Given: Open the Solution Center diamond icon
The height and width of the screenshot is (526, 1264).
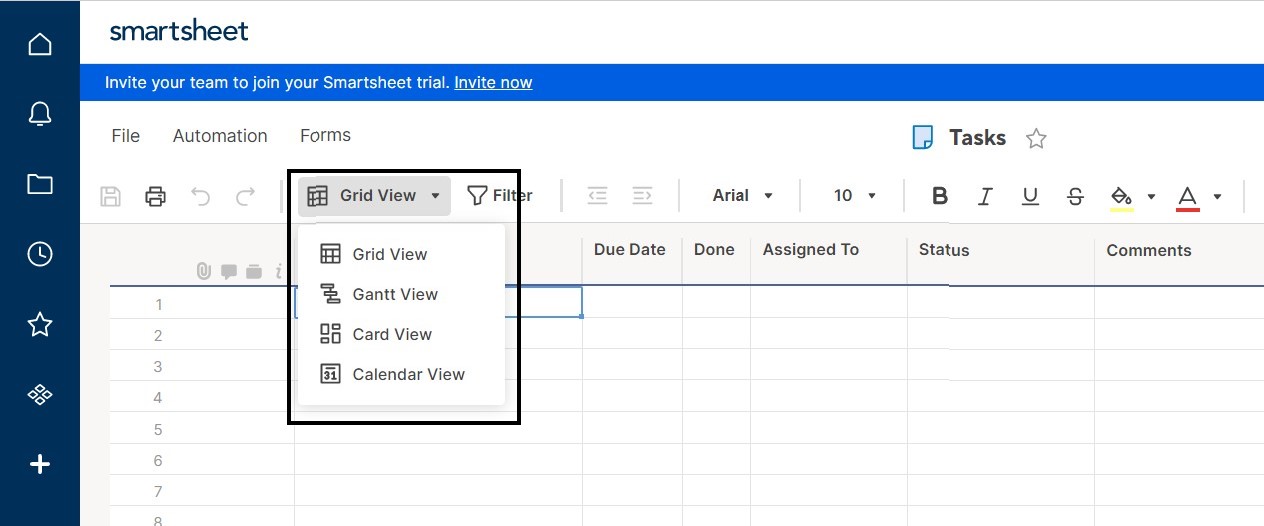Looking at the screenshot, I should [x=40, y=395].
